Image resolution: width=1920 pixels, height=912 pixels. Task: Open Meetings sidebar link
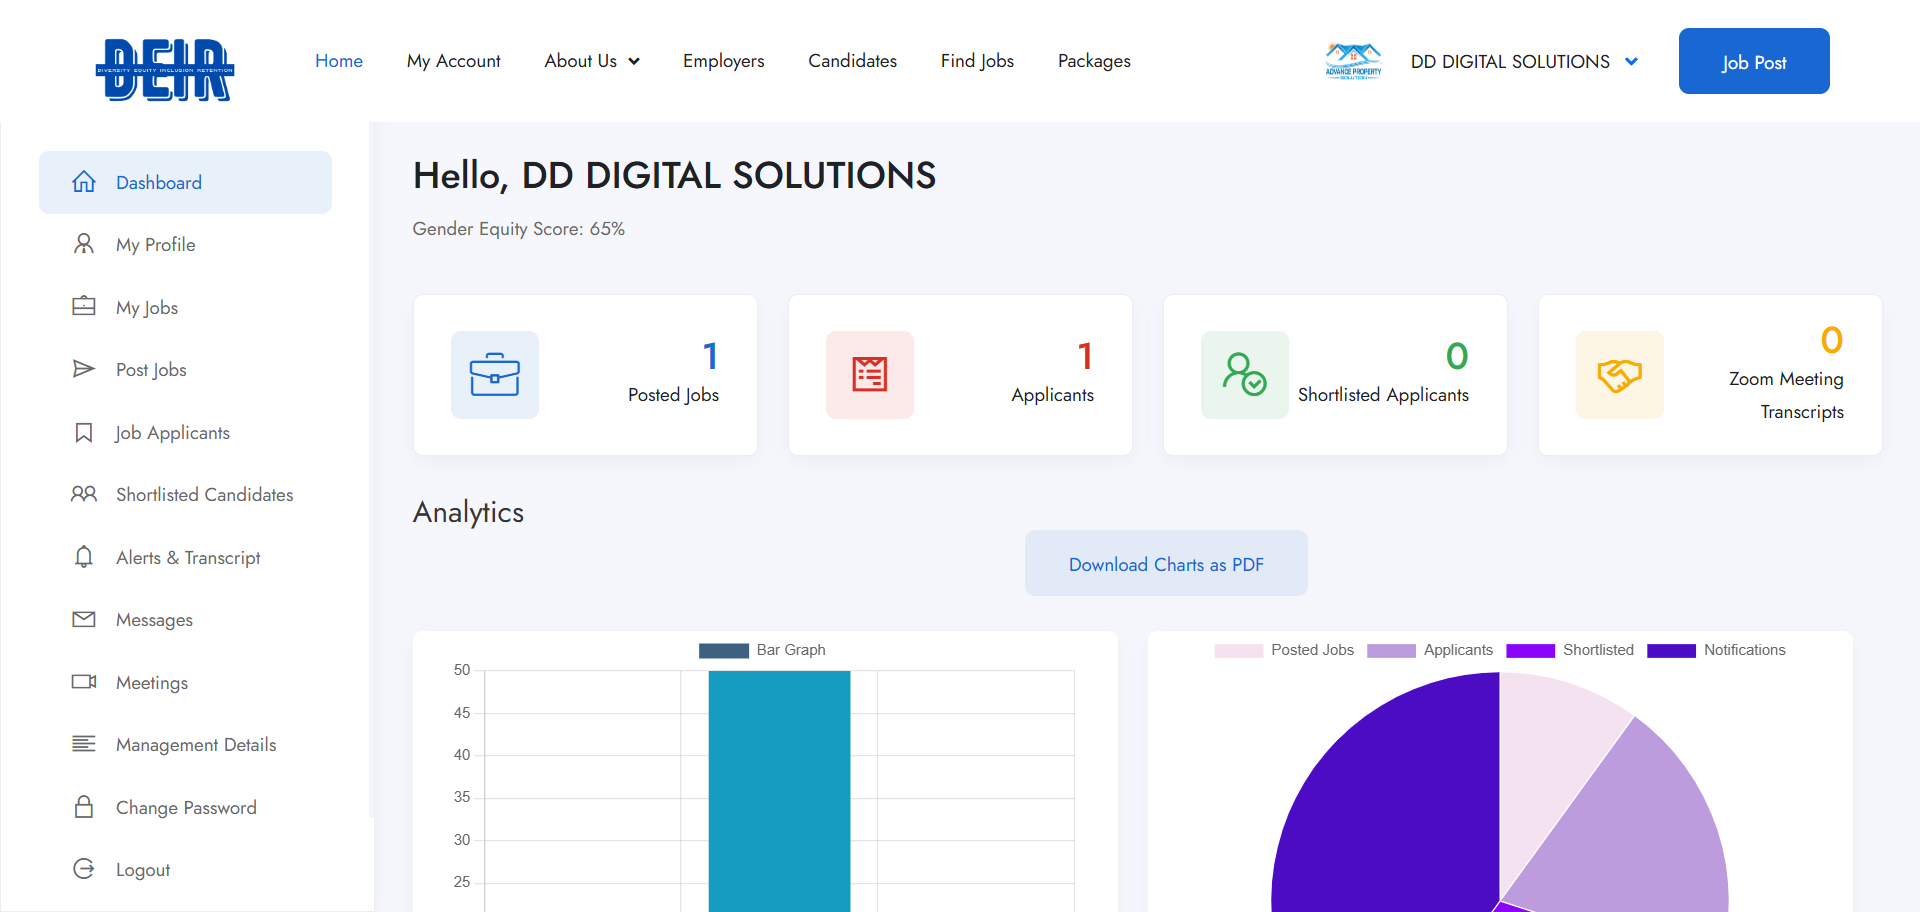(x=152, y=683)
